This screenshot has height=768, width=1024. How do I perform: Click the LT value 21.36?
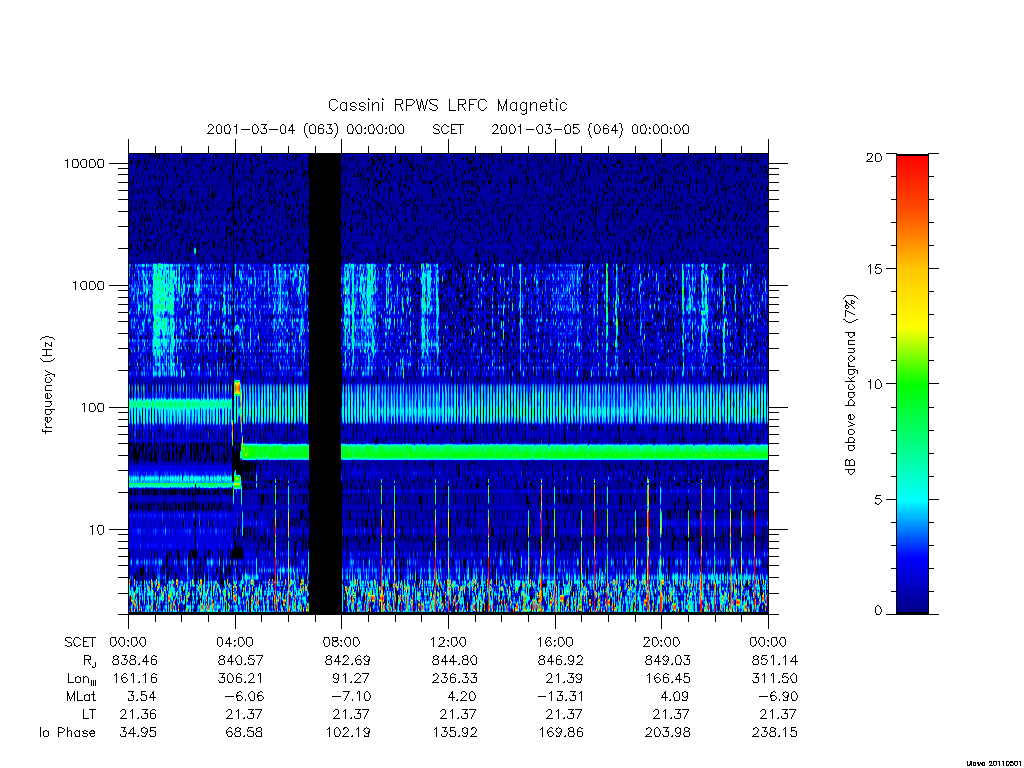[138, 715]
